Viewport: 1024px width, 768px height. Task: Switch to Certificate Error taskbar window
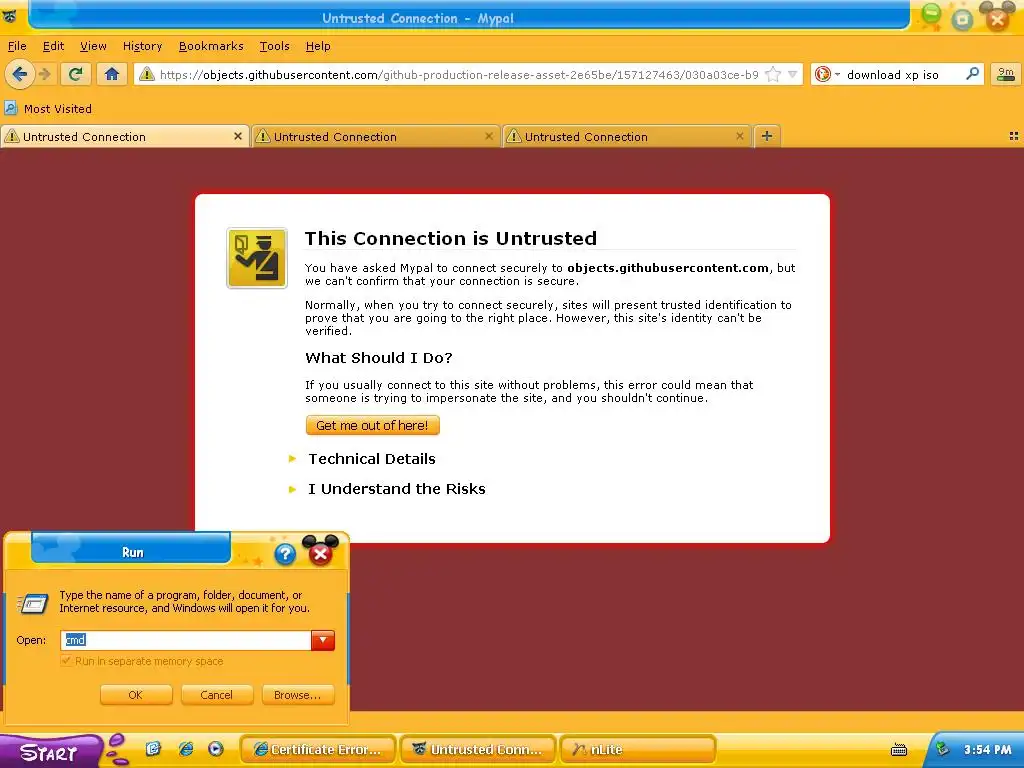[318, 749]
